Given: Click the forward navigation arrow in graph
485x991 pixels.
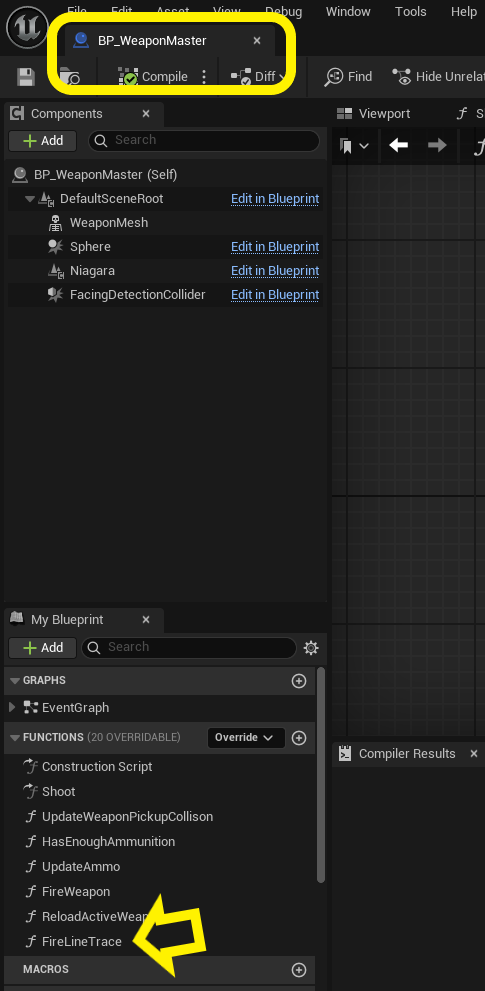Looking at the screenshot, I should tap(437, 145).
